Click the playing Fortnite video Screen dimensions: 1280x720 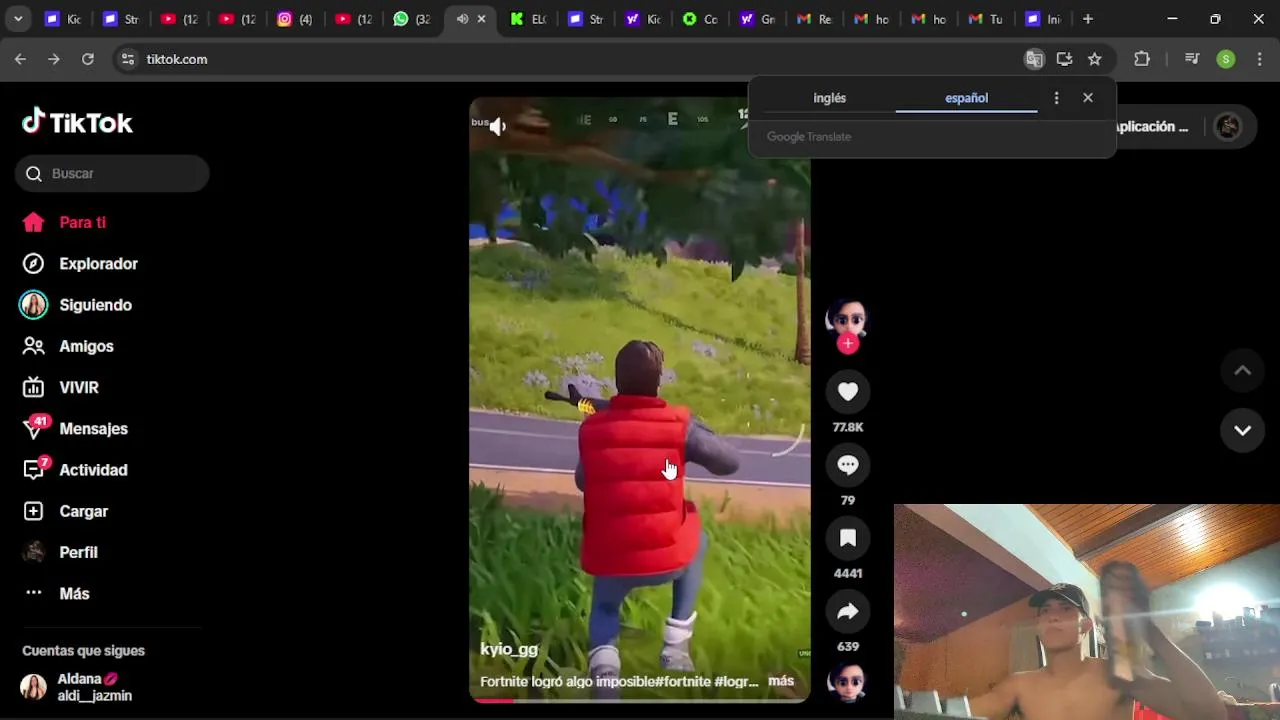click(x=640, y=400)
